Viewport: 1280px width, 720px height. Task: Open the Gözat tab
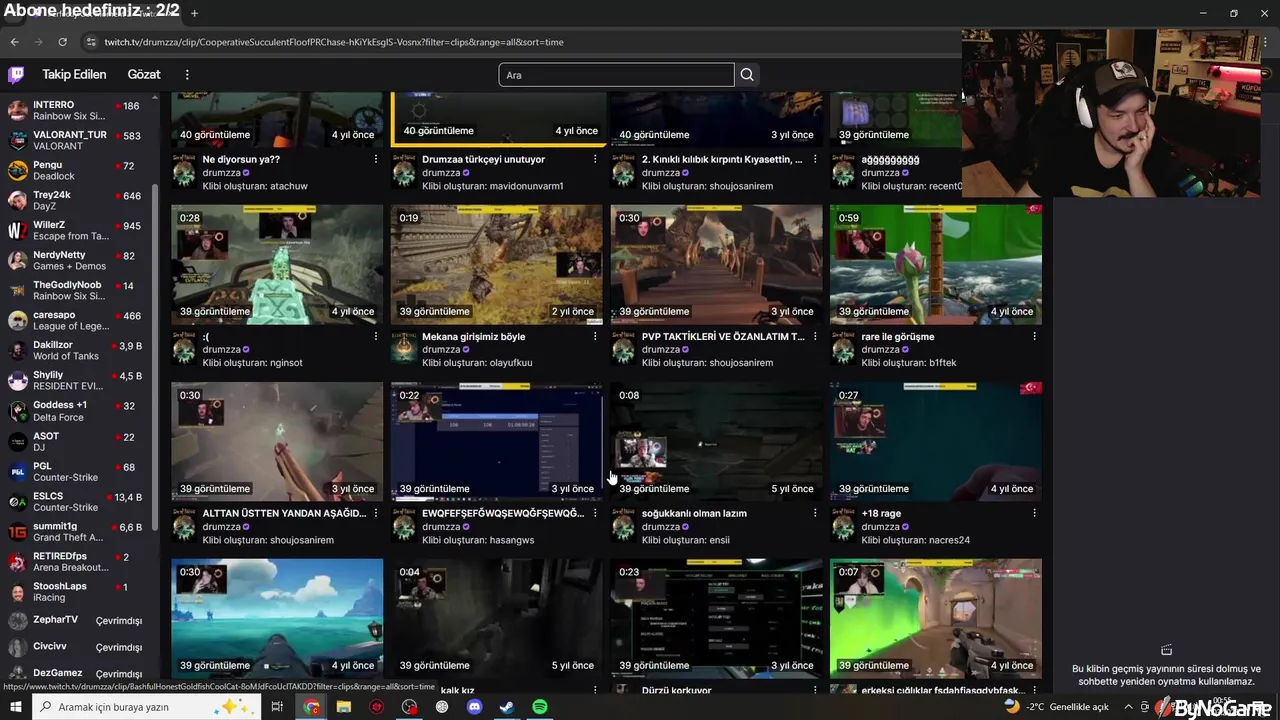[144, 75]
